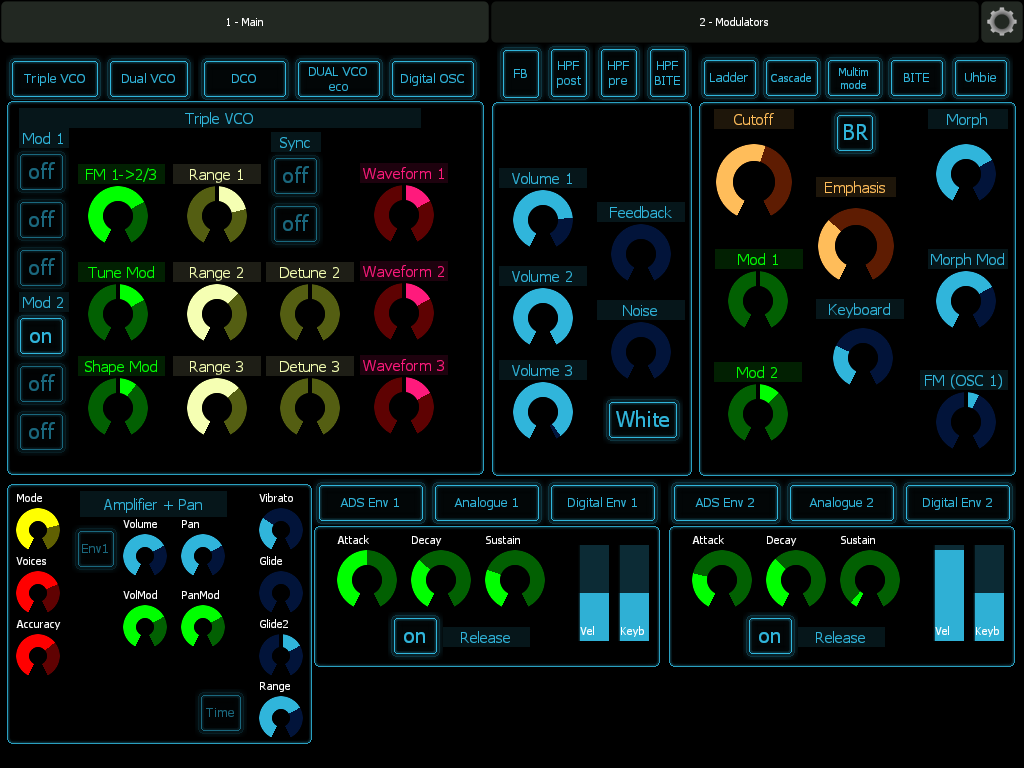The height and width of the screenshot is (768, 1024).
Task: Click the yellow Mode knob
Action: point(38,530)
